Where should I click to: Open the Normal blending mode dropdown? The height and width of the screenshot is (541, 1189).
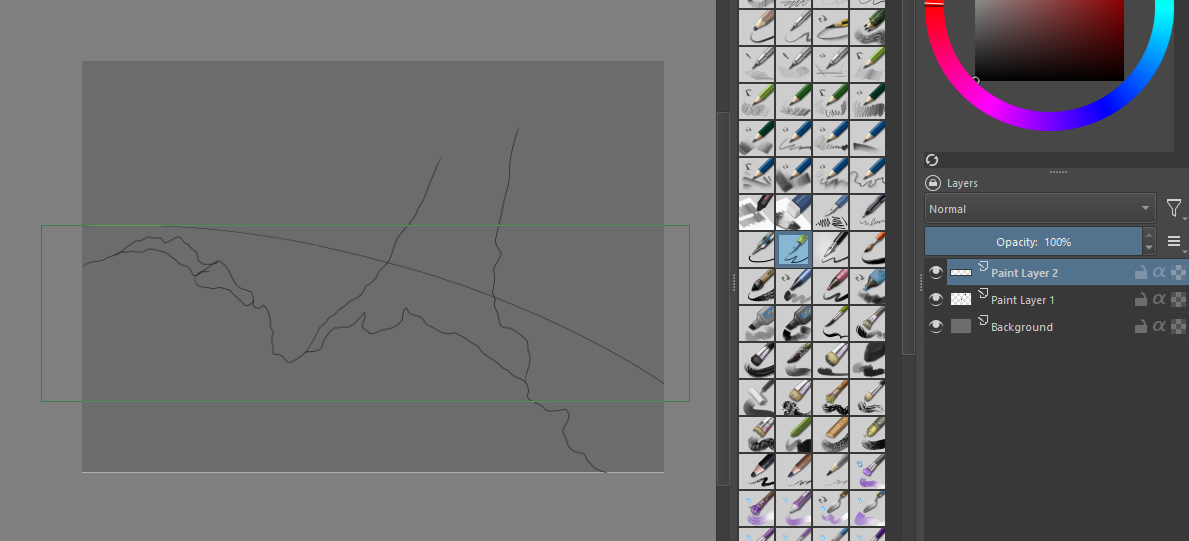(x=1040, y=209)
